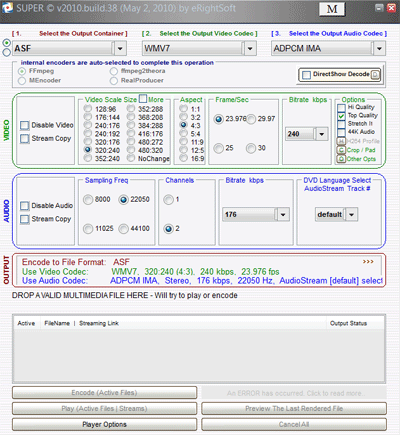Select NoChange video scale size
This screenshot has width=400, height=435.
[x=131, y=158]
